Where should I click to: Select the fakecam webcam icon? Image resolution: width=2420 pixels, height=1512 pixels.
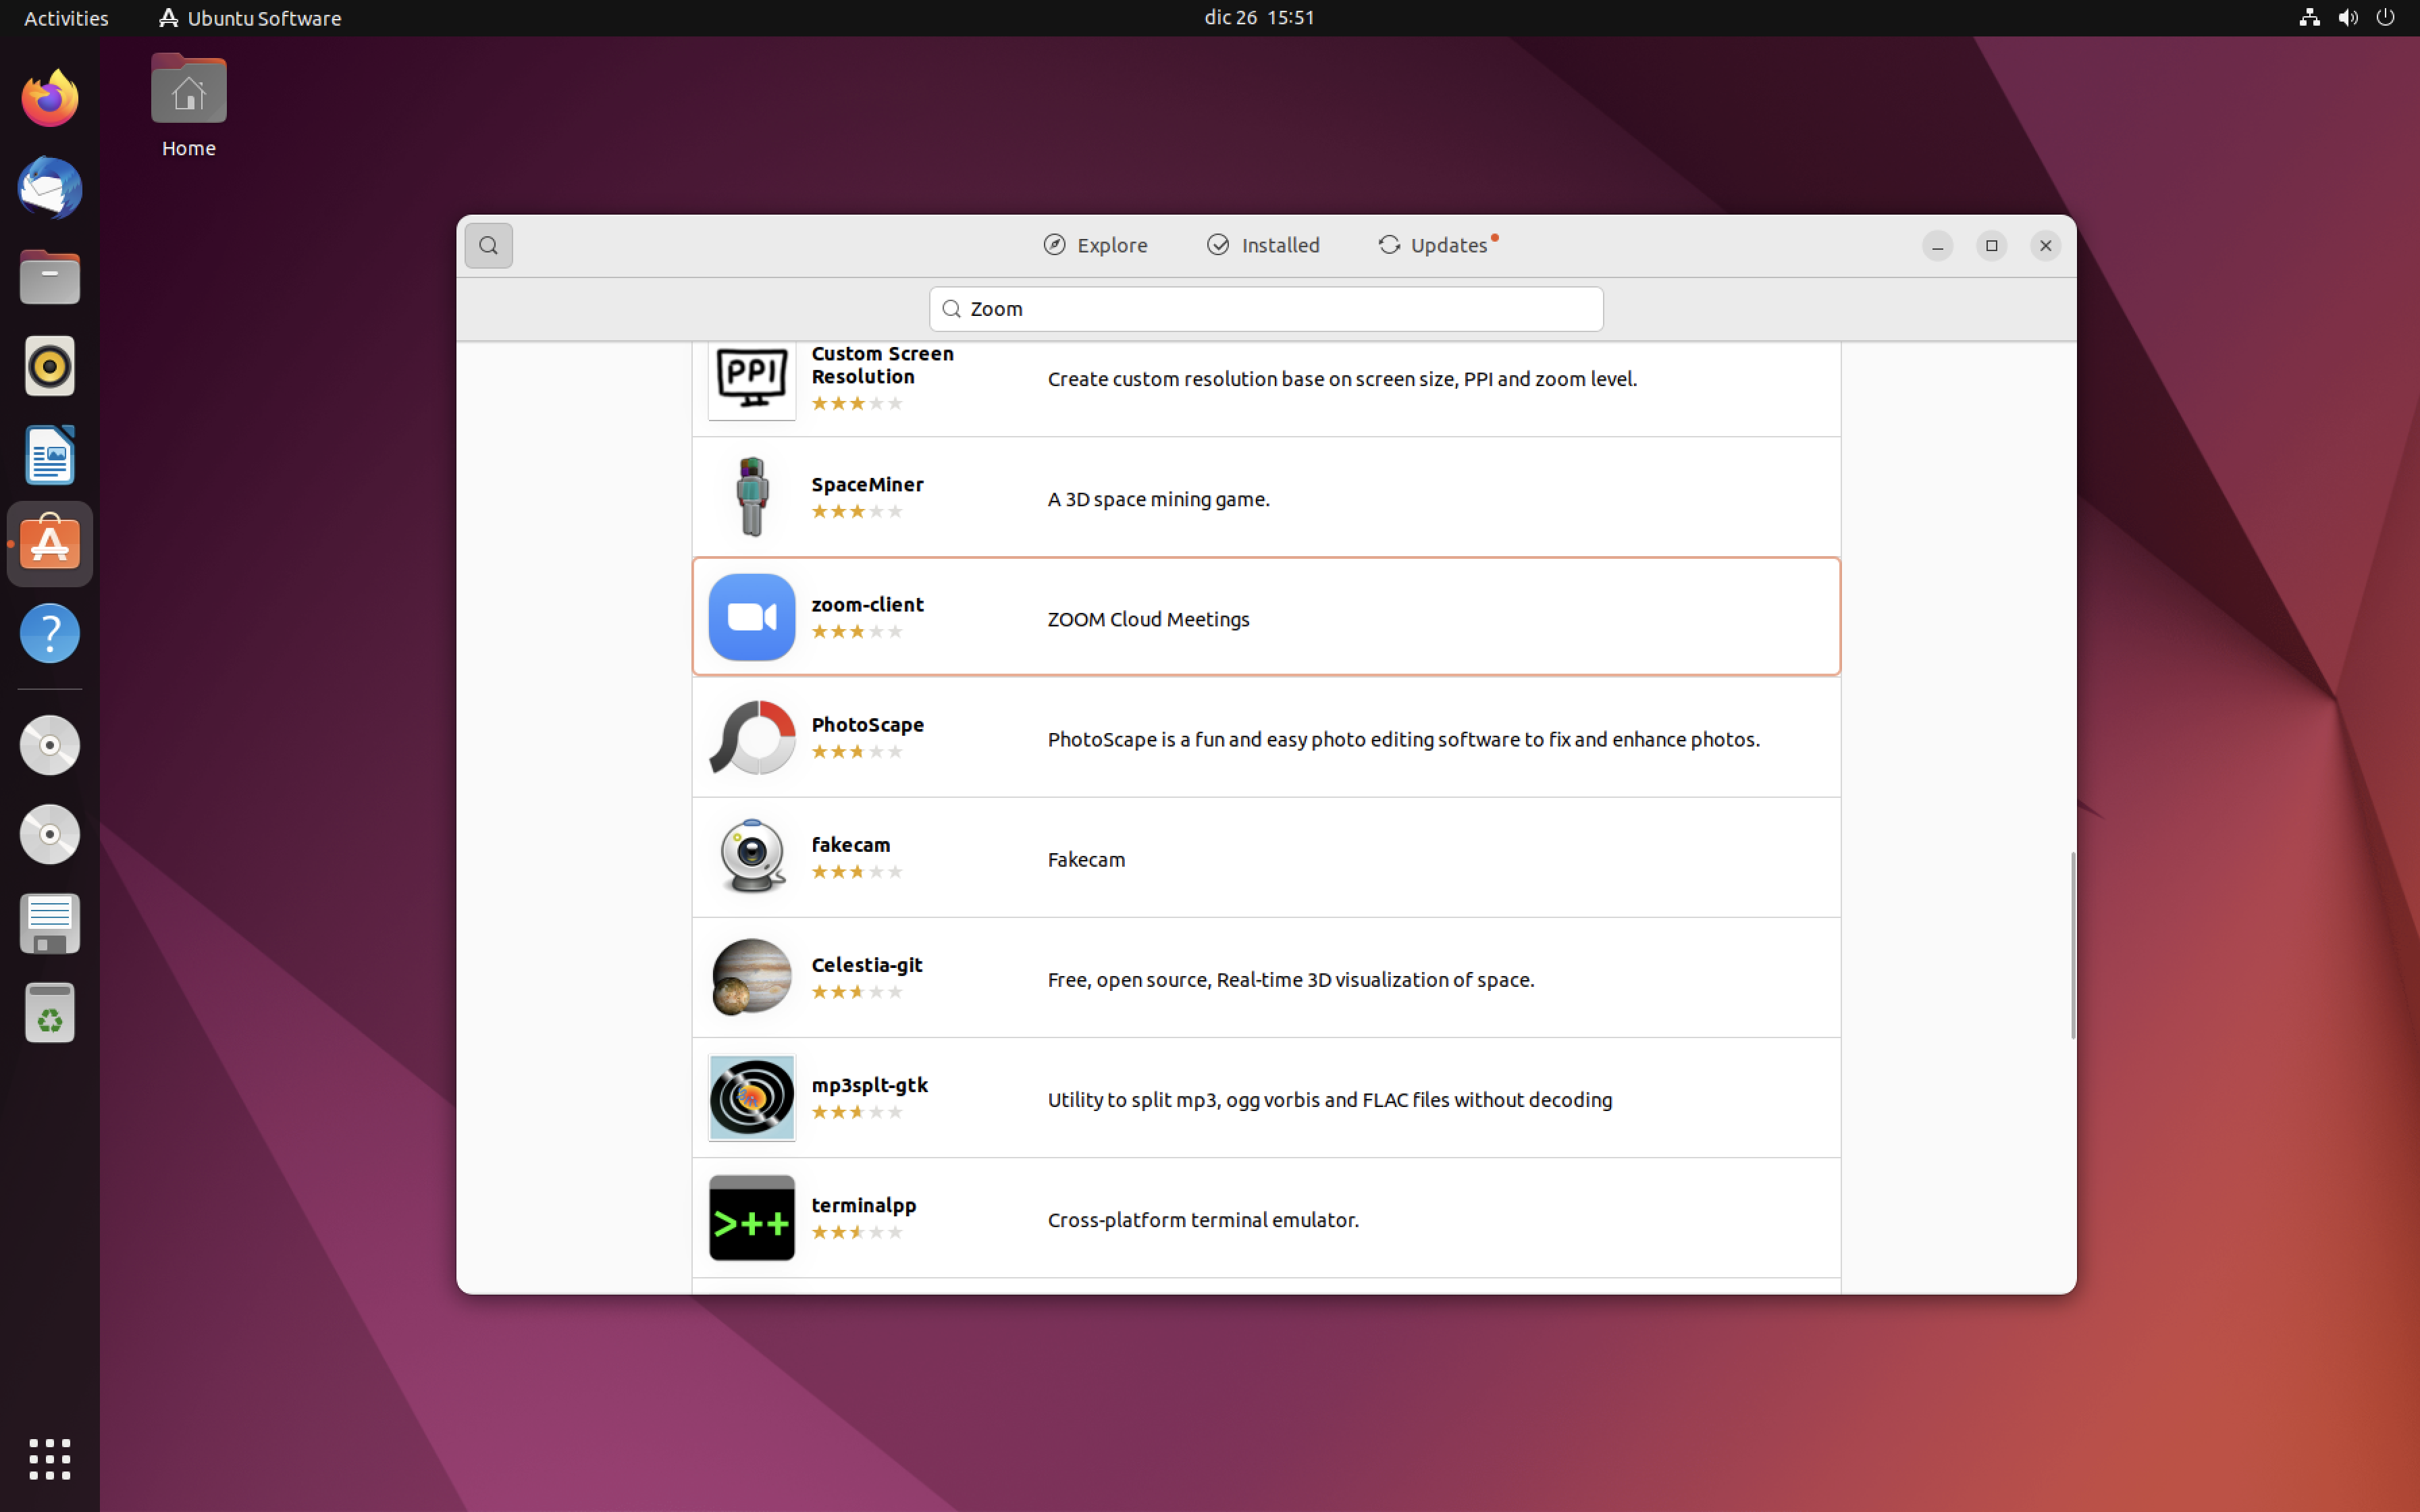(x=751, y=857)
